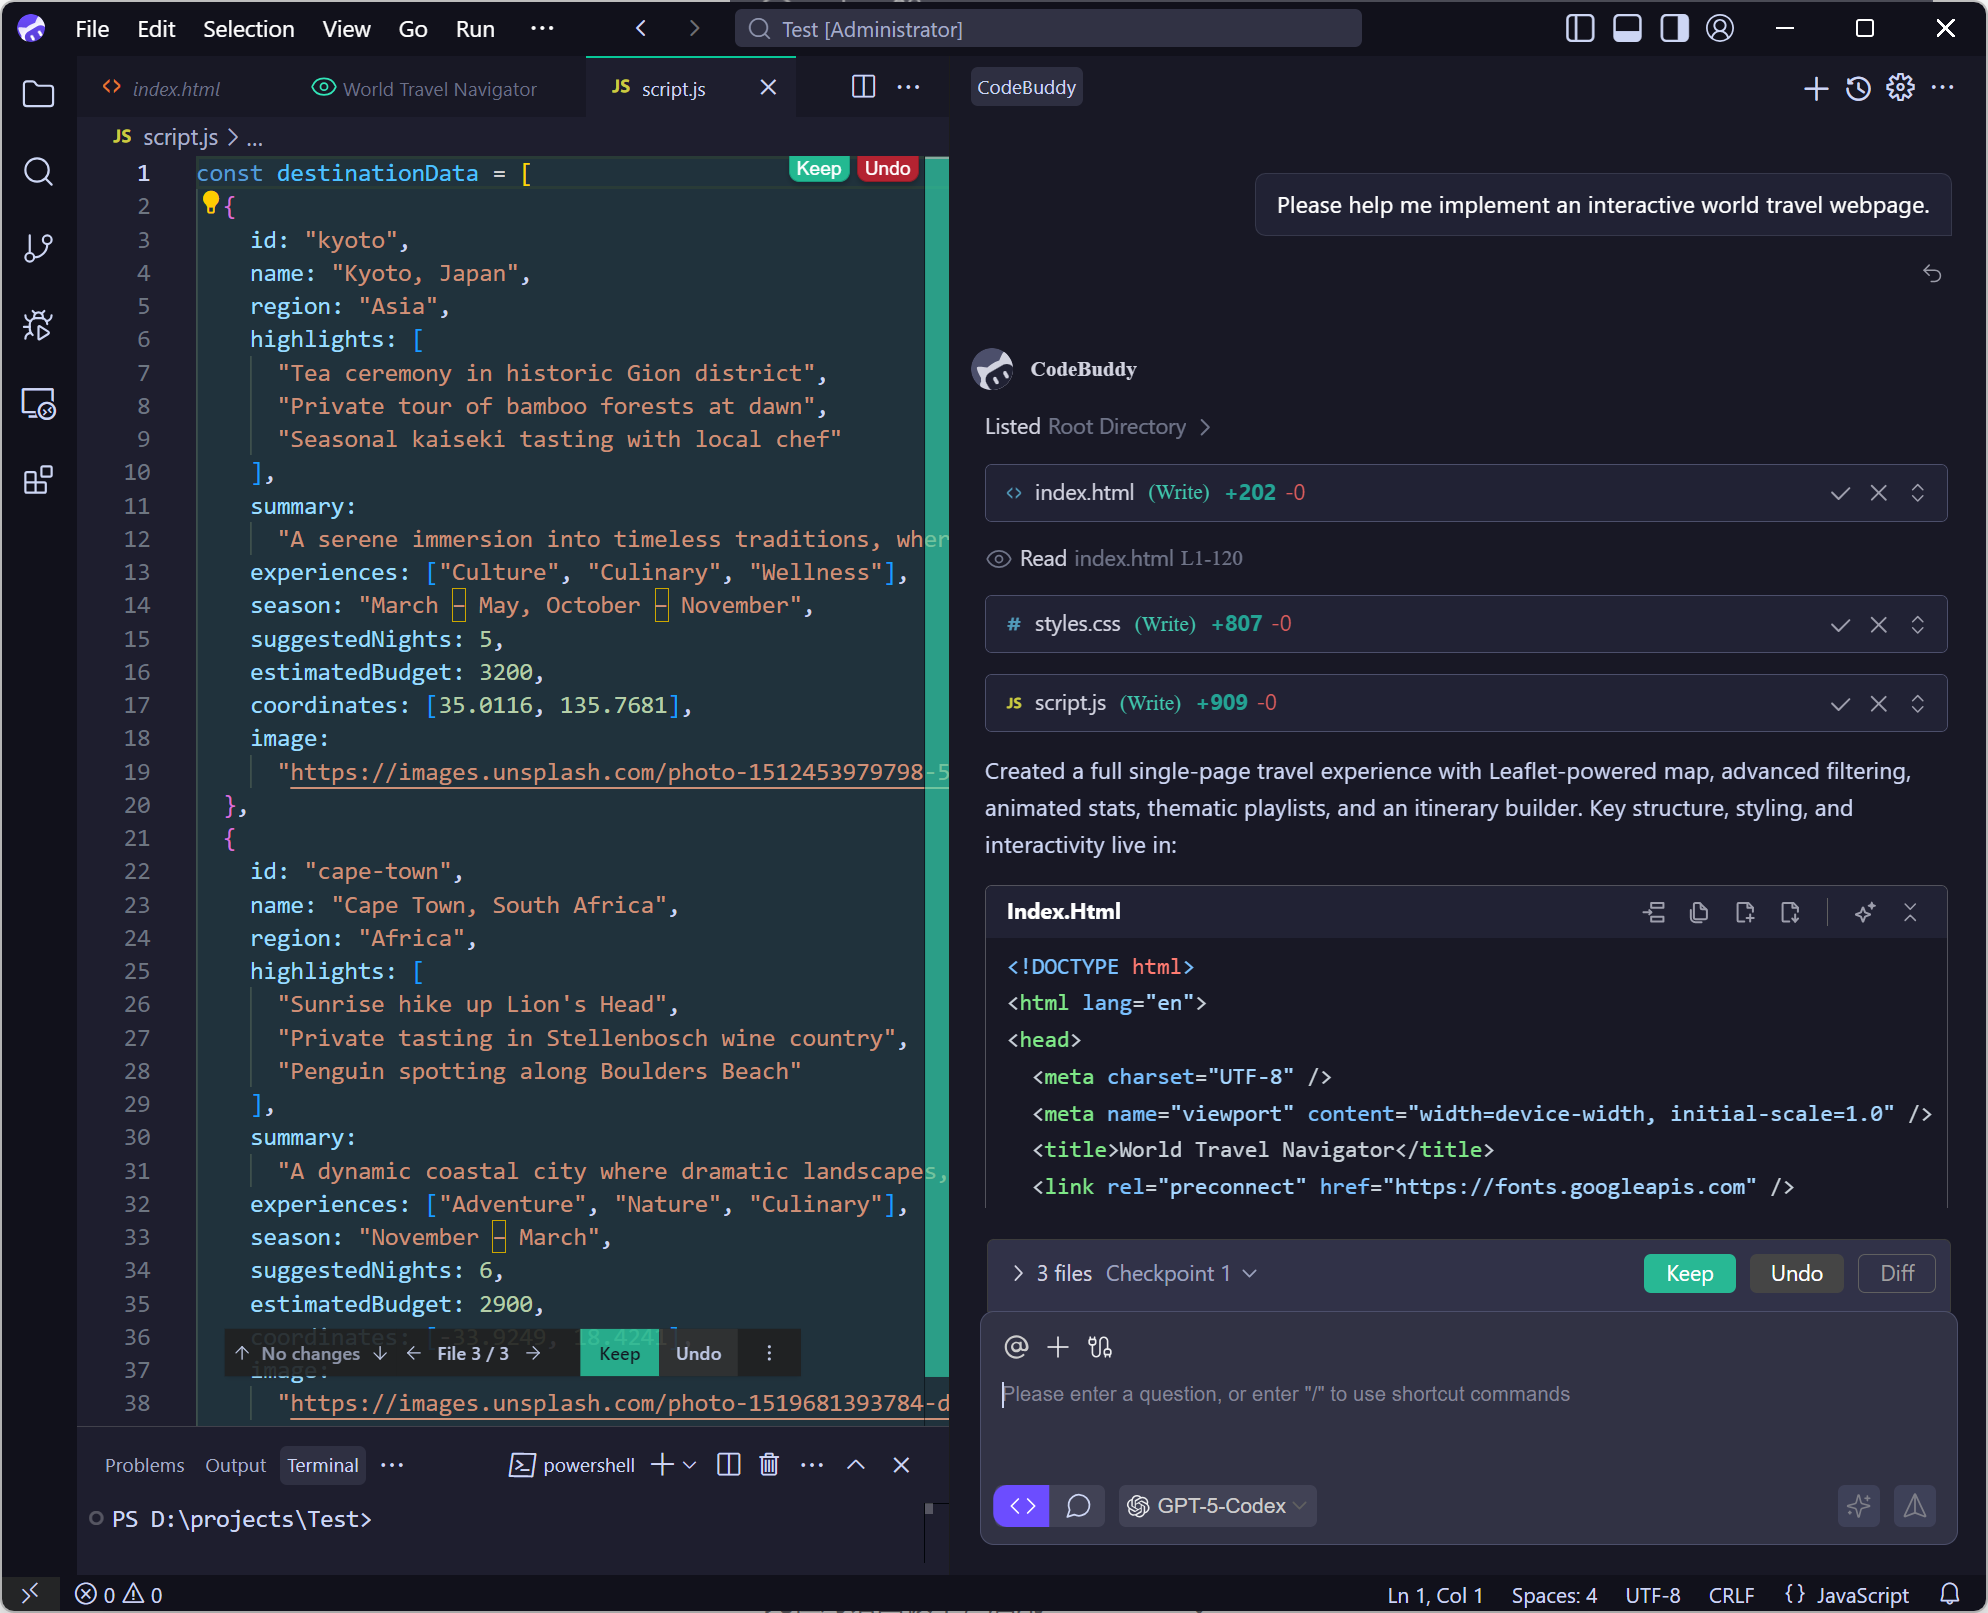This screenshot has height=1613, width=1988.
Task: Toggle the primary sidebar layout button
Action: (1579, 29)
